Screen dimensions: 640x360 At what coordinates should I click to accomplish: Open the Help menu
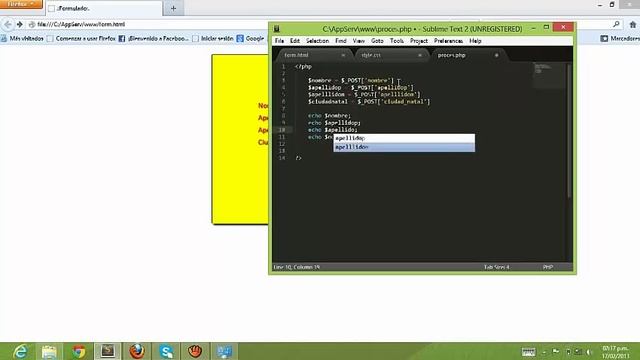pyautogui.click(x=475, y=41)
